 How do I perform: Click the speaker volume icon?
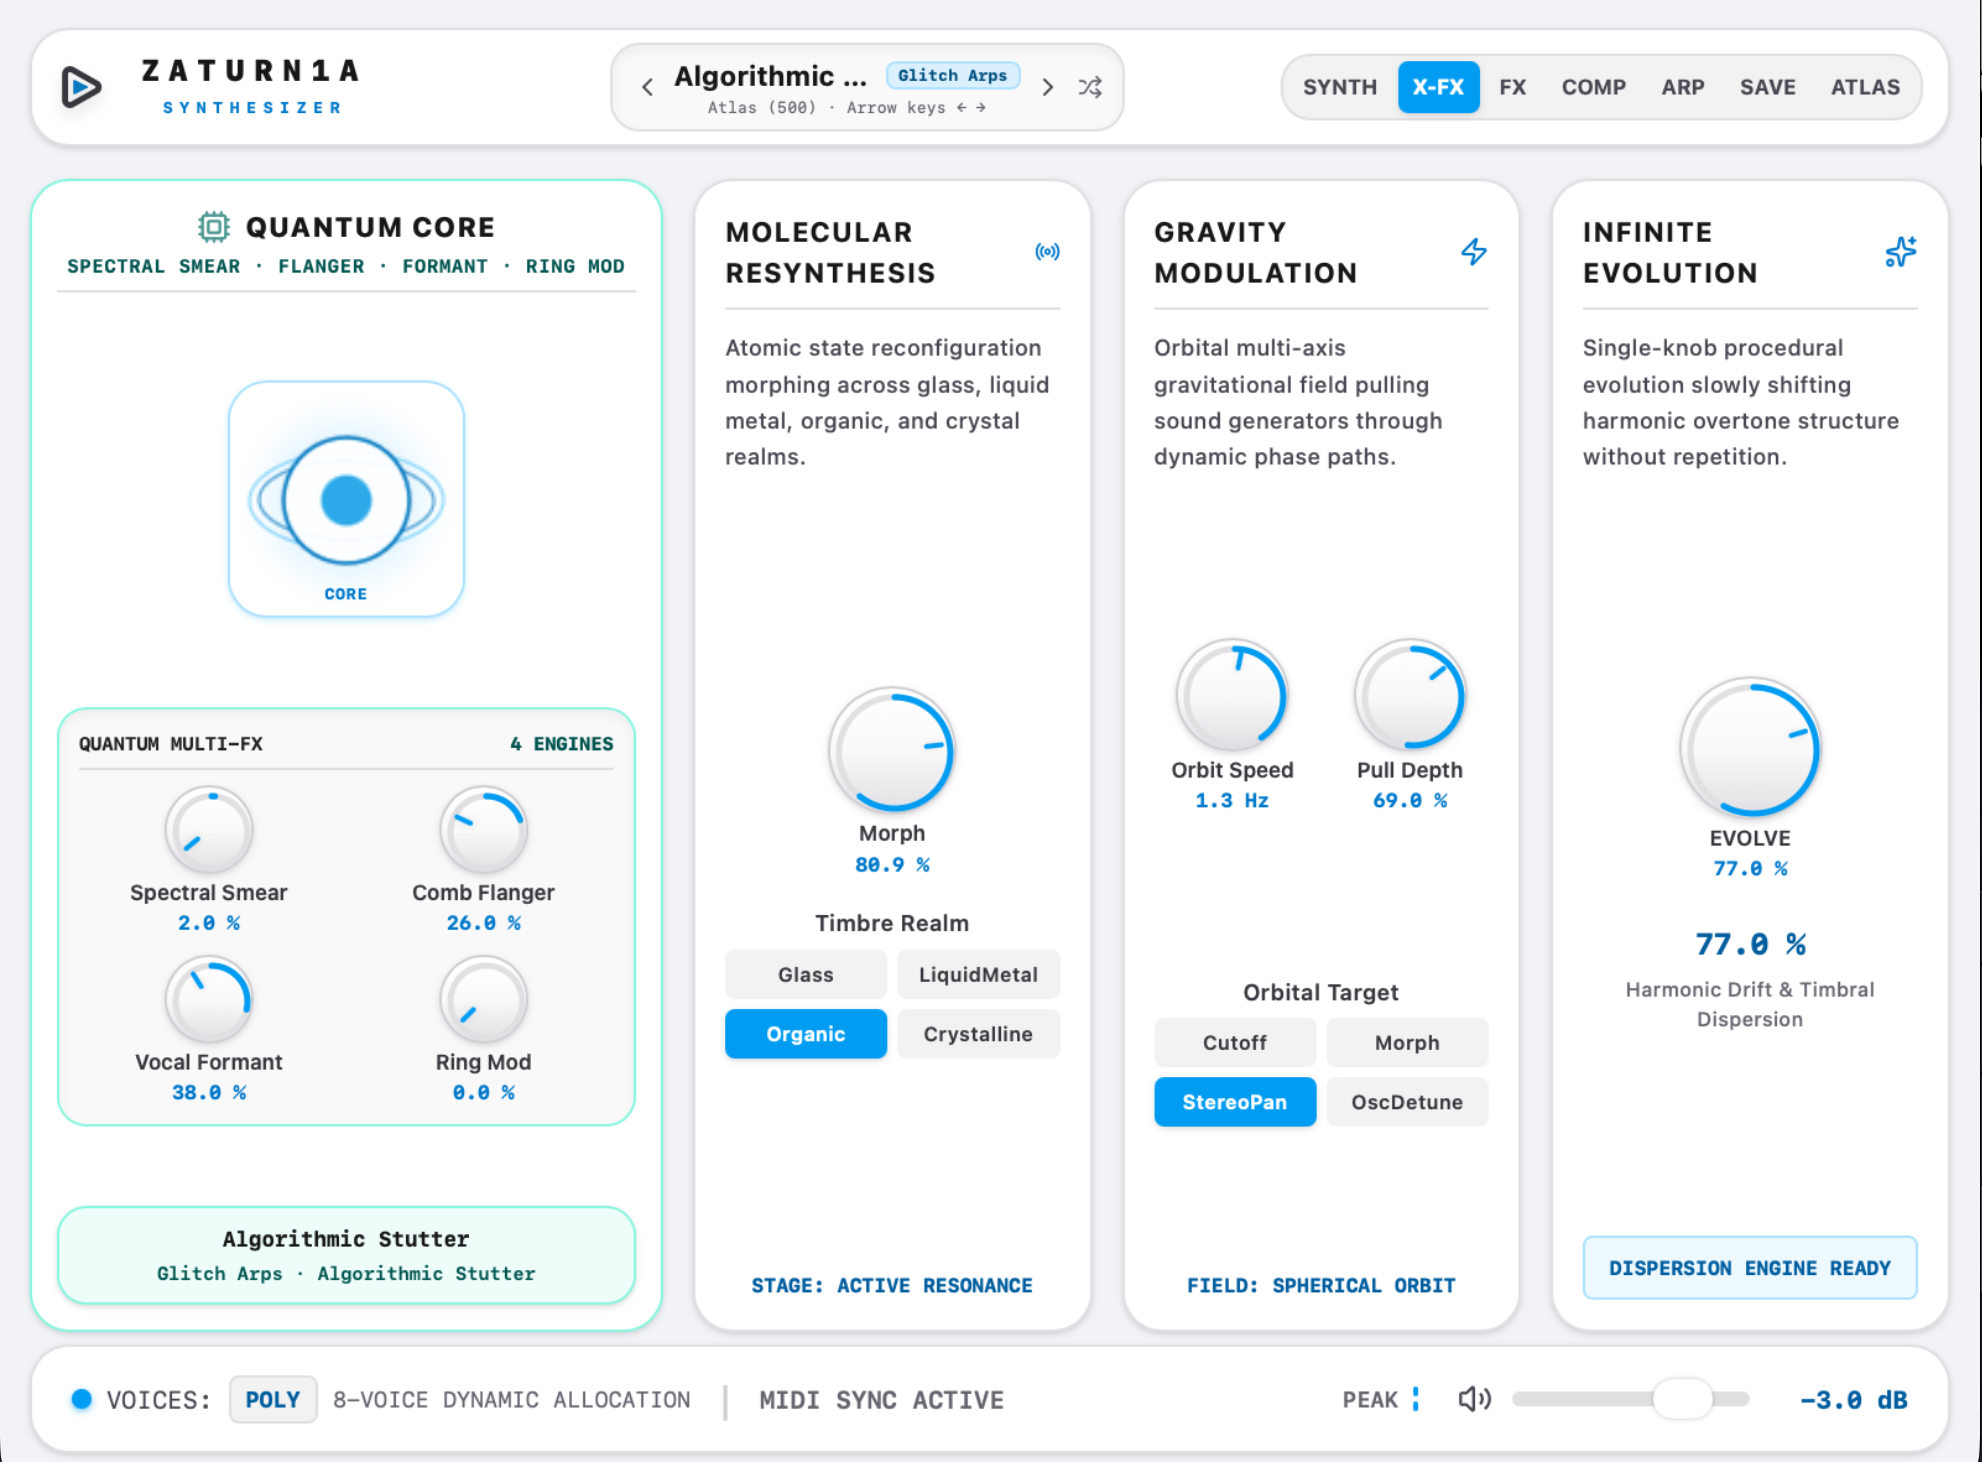(1474, 1399)
